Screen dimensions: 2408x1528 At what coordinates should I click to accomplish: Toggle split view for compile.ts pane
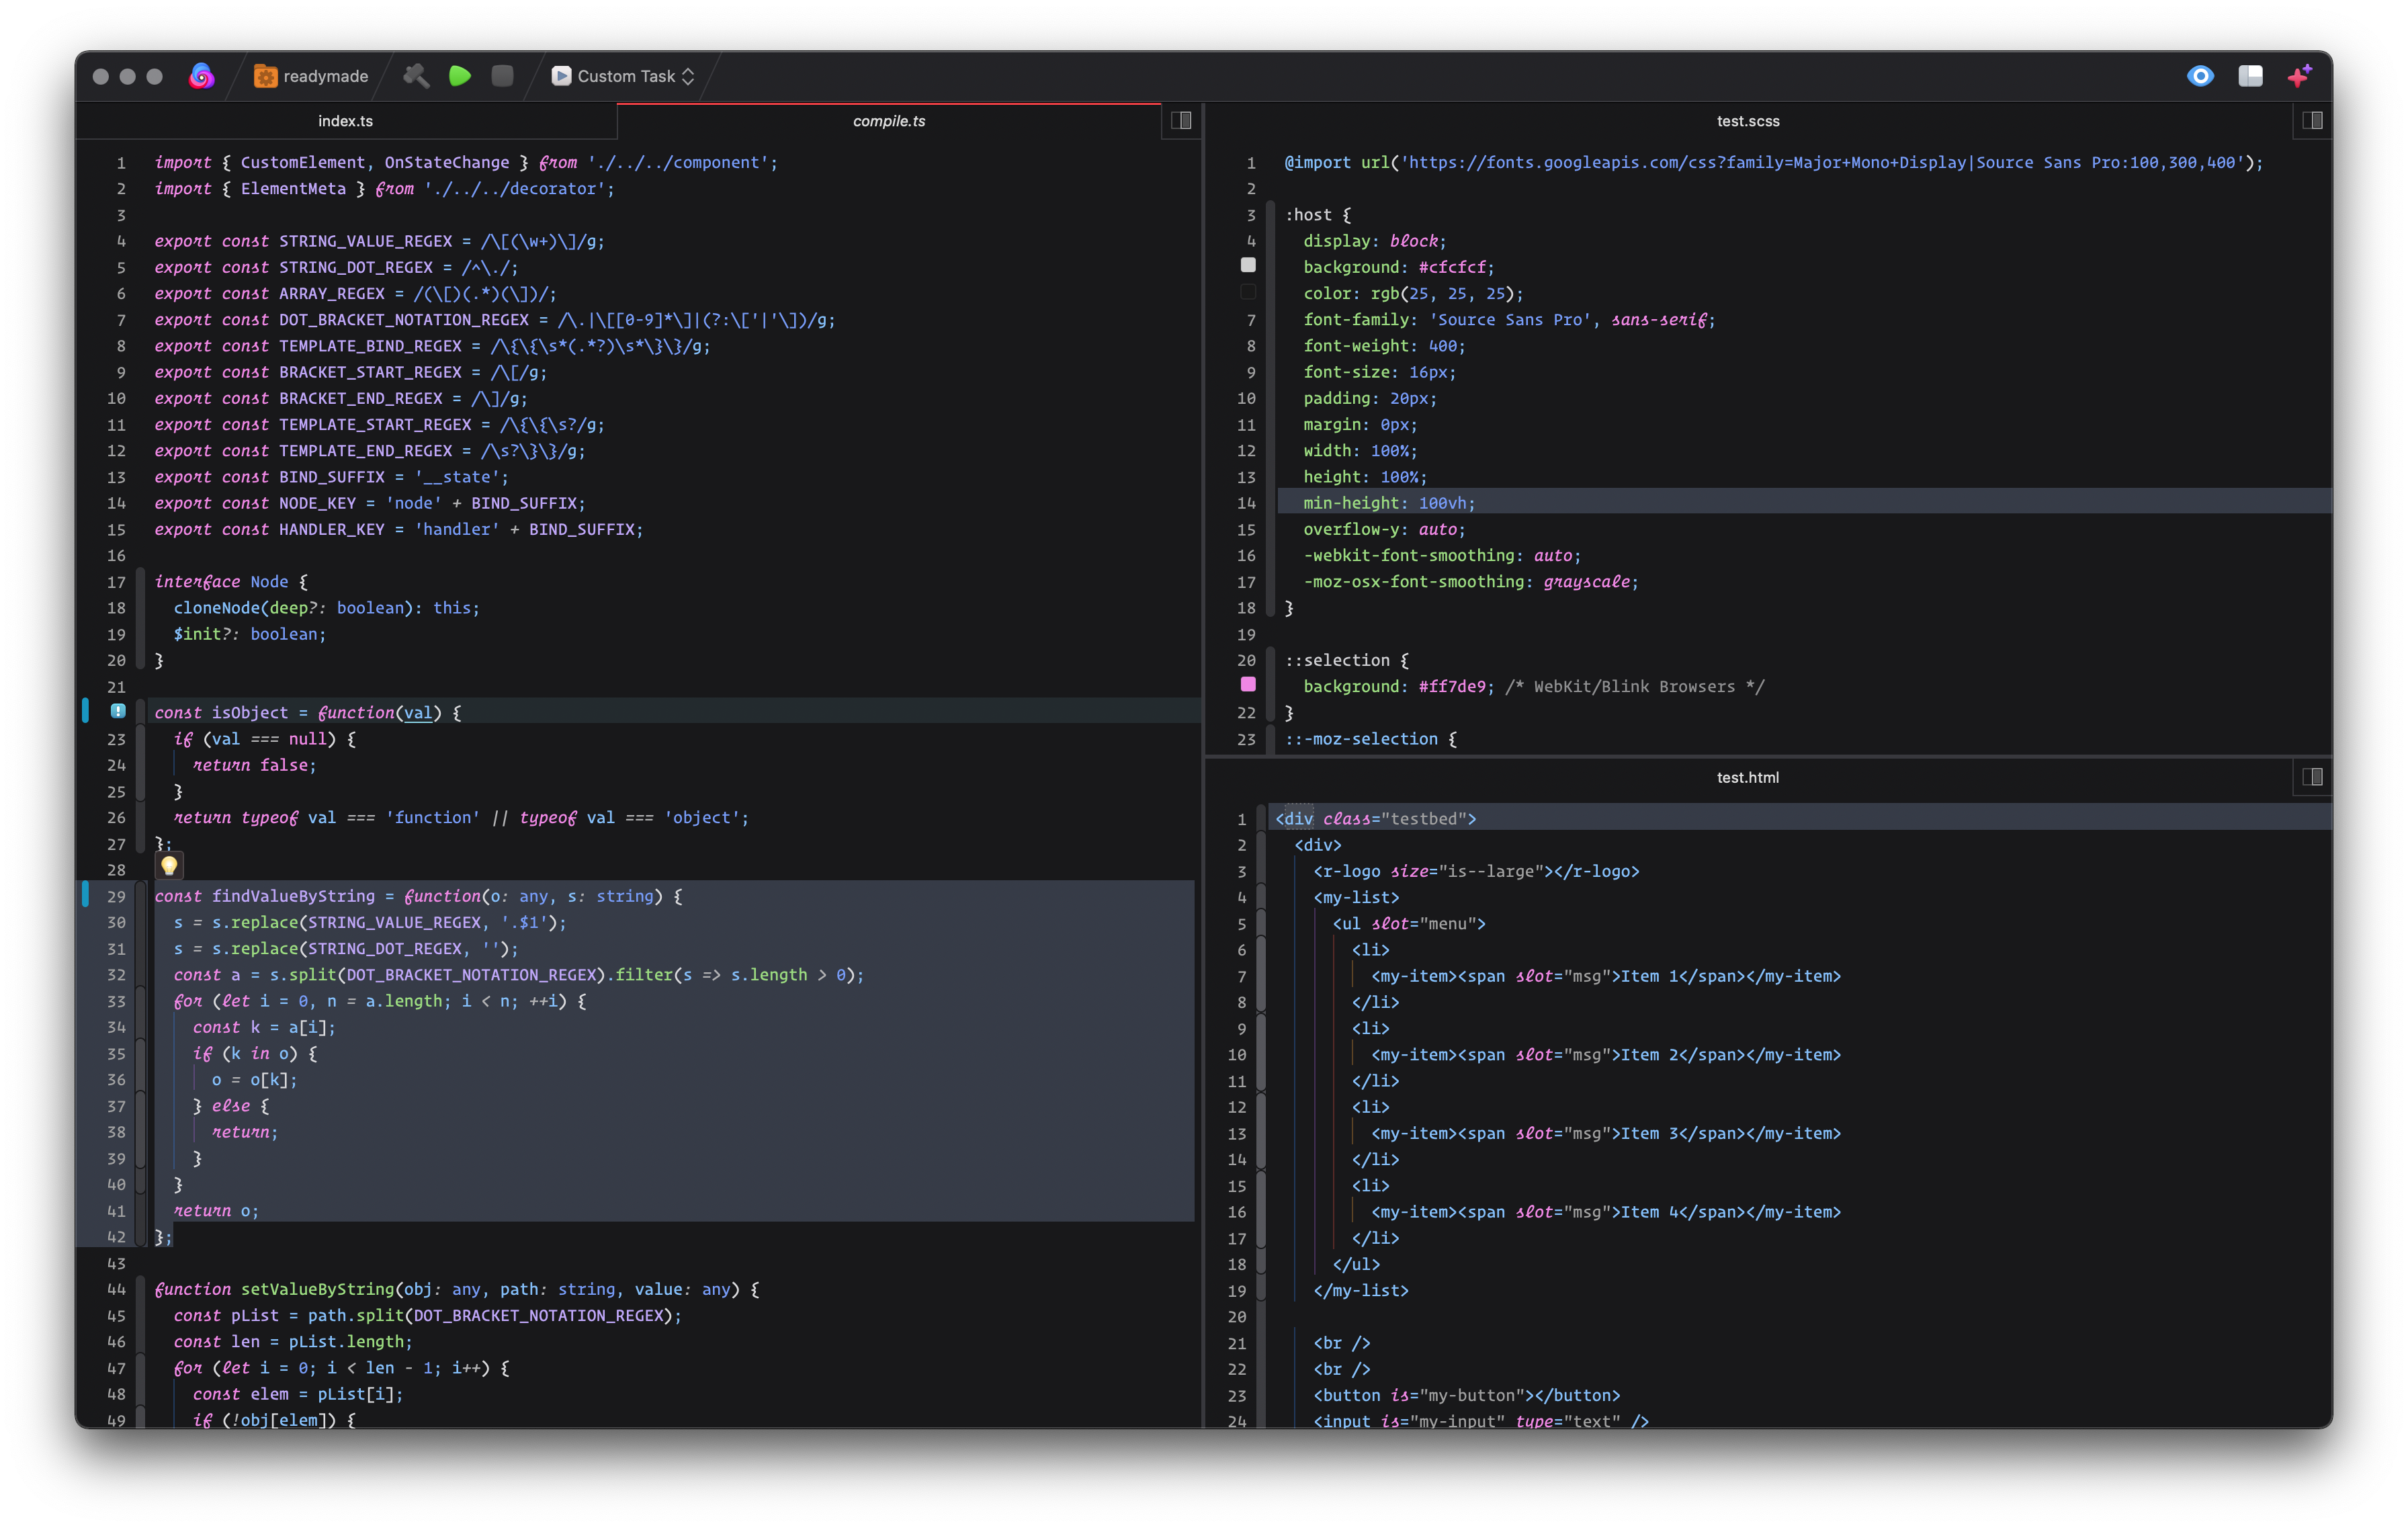(1181, 121)
